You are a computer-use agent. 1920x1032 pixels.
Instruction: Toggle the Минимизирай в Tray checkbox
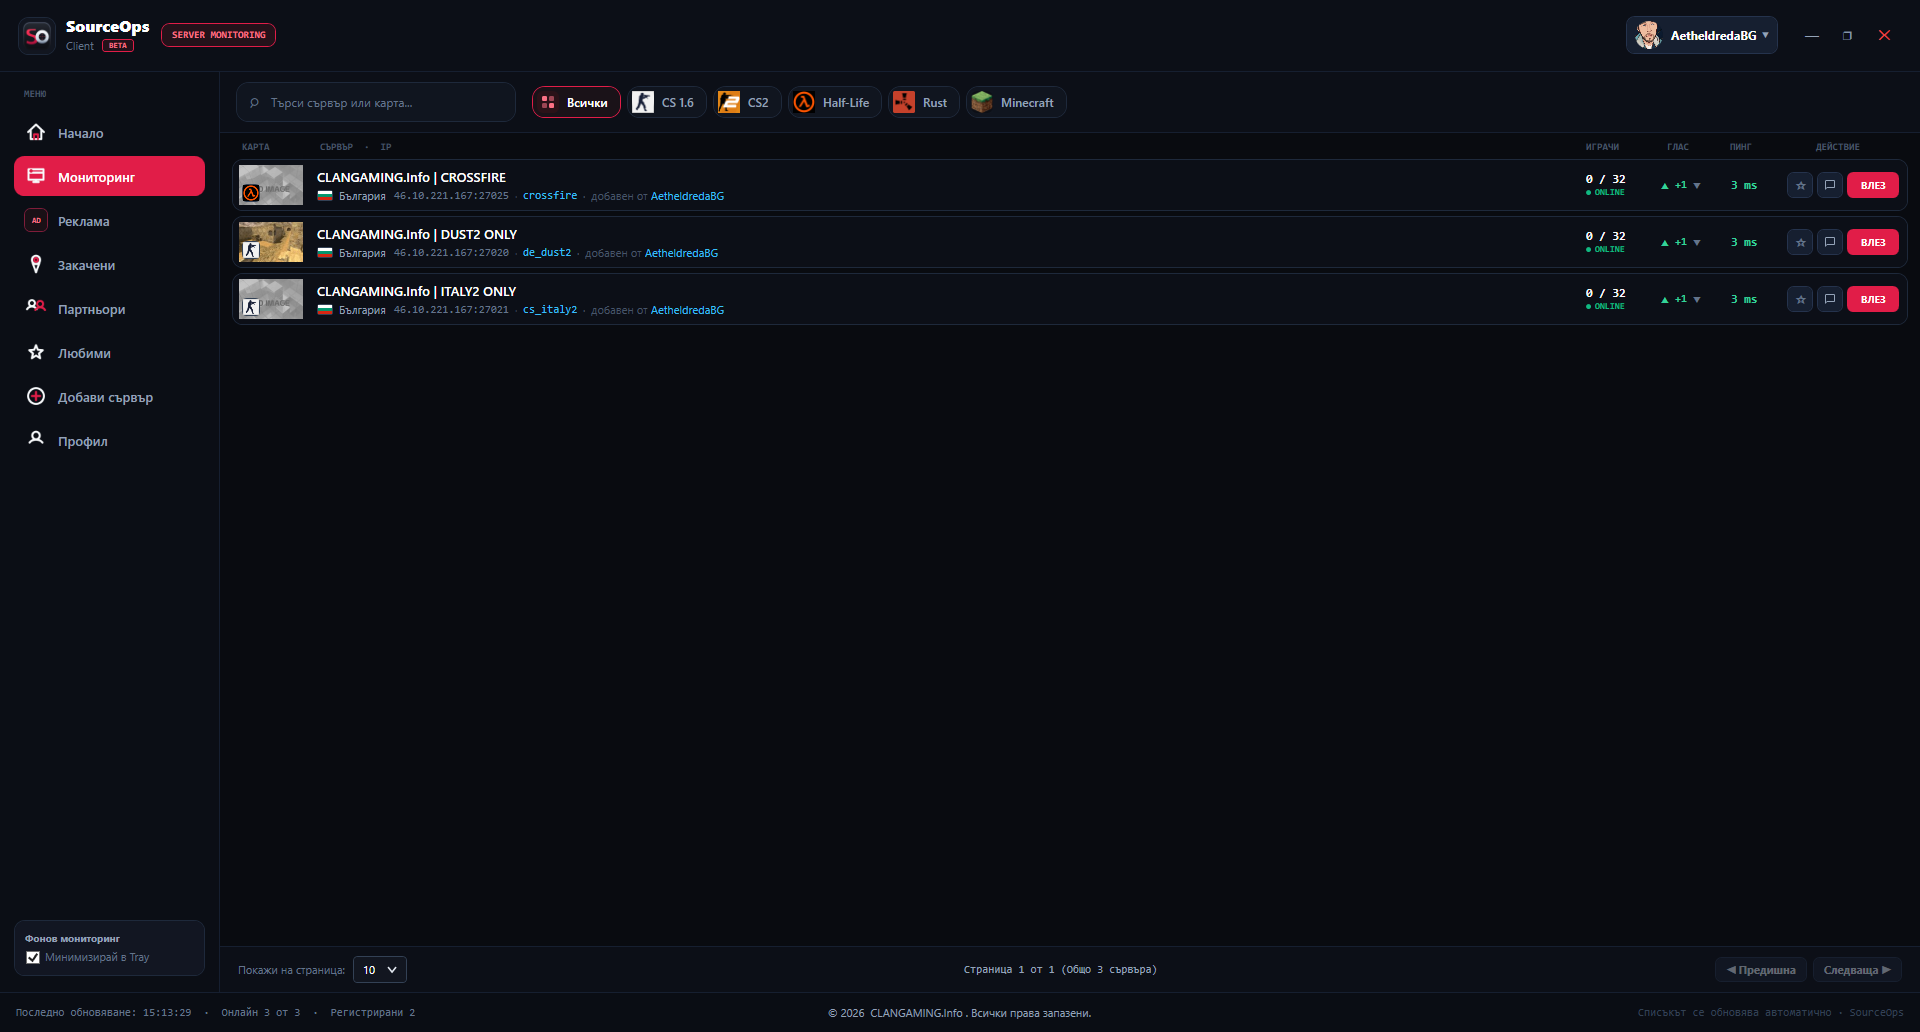(33, 957)
